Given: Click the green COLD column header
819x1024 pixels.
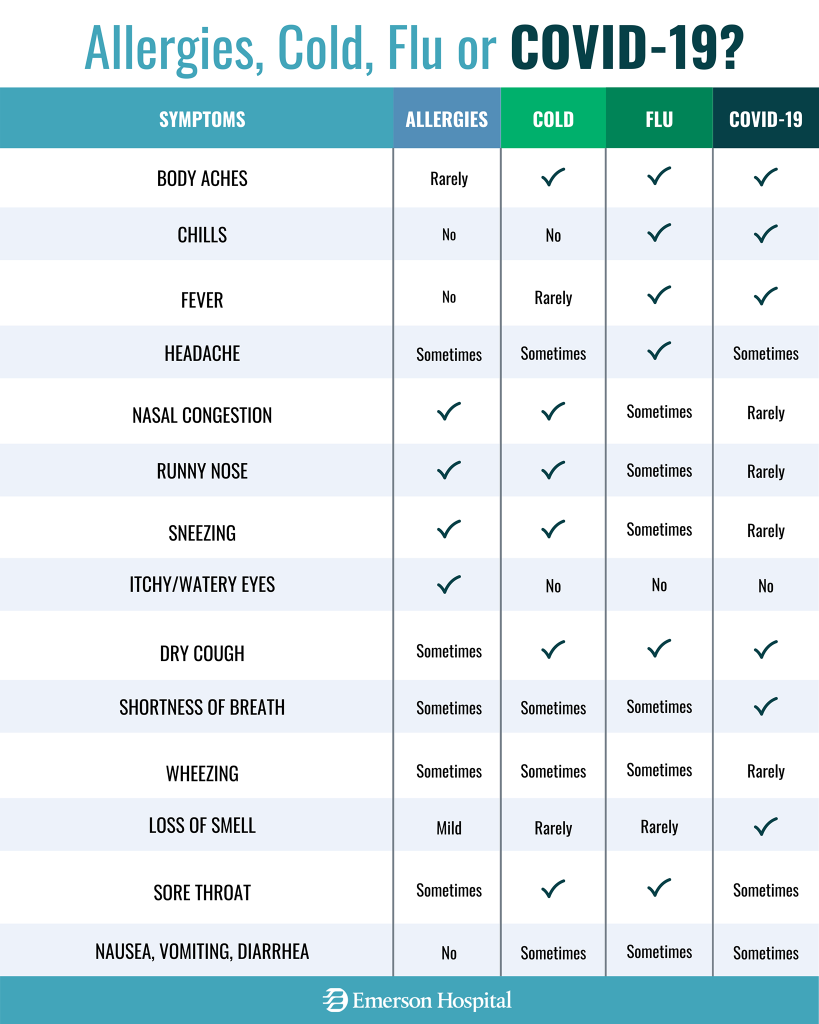Looking at the screenshot, I should coord(553,119).
